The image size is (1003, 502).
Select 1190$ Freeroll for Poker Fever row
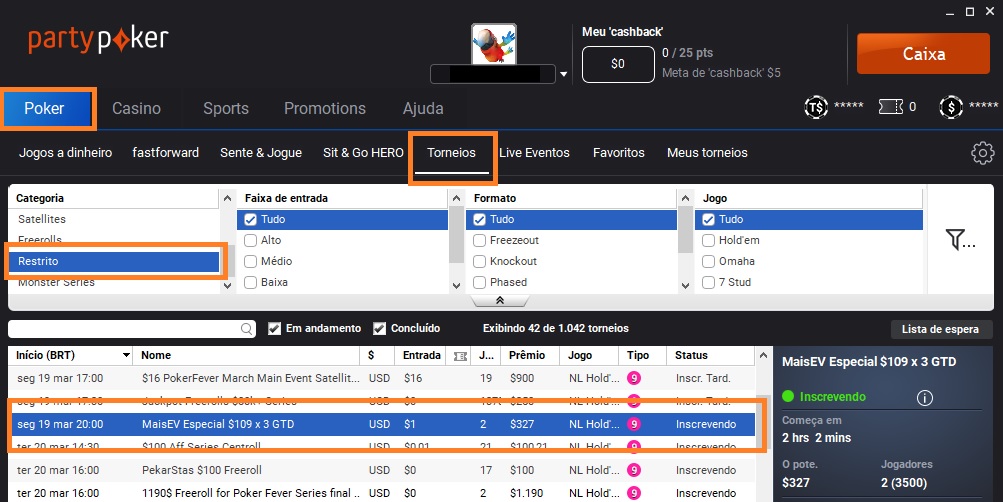(x=381, y=492)
